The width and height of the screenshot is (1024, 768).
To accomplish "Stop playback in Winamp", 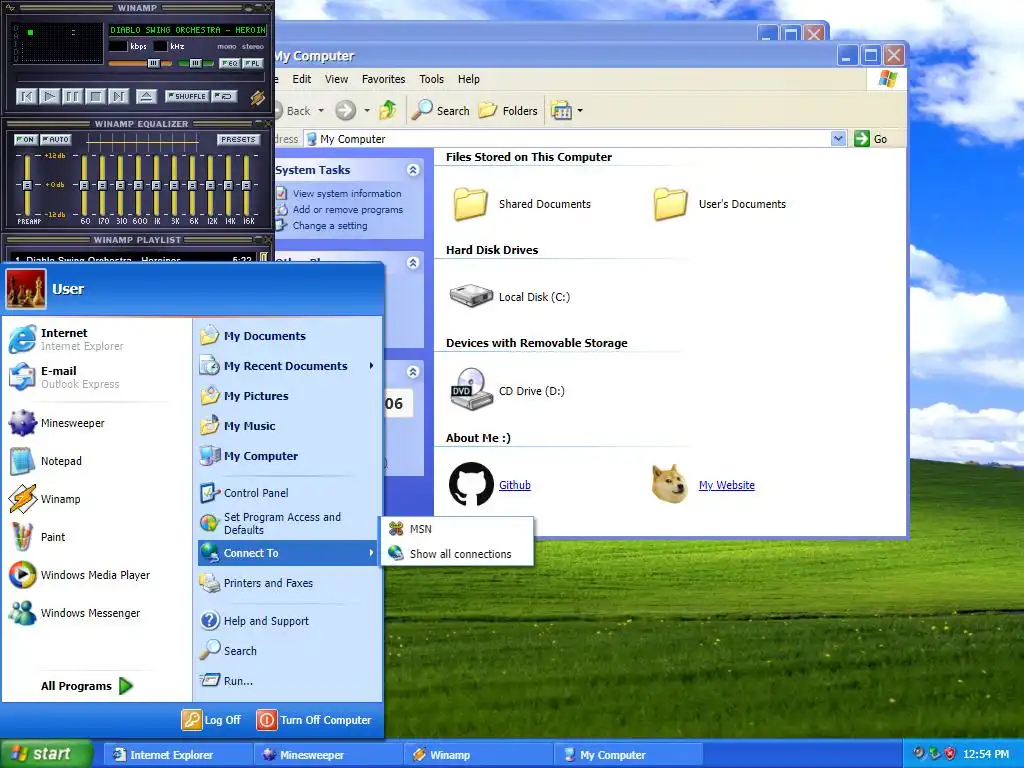I will point(95,97).
